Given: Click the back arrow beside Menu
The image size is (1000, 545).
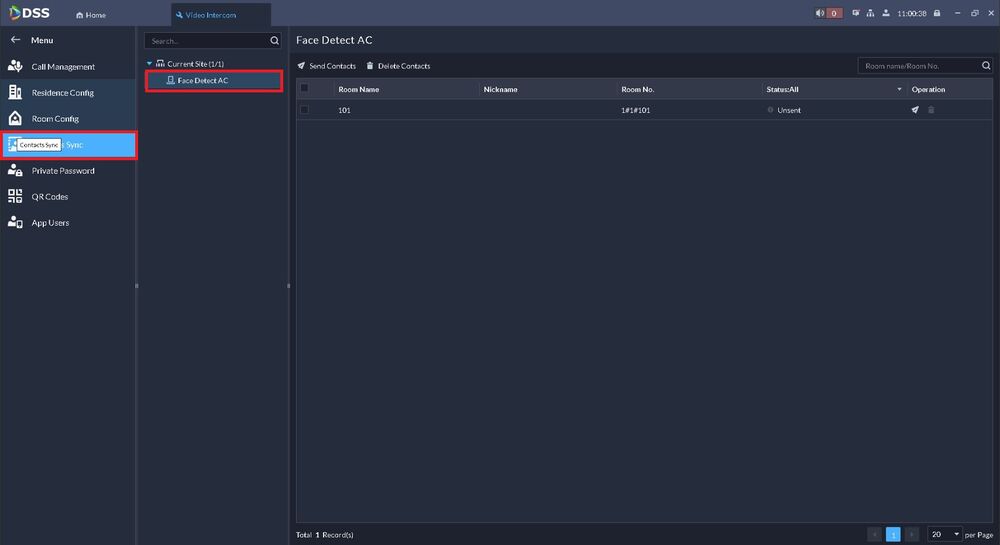Looking at the screenshot, I should click(x=15, y=40).
